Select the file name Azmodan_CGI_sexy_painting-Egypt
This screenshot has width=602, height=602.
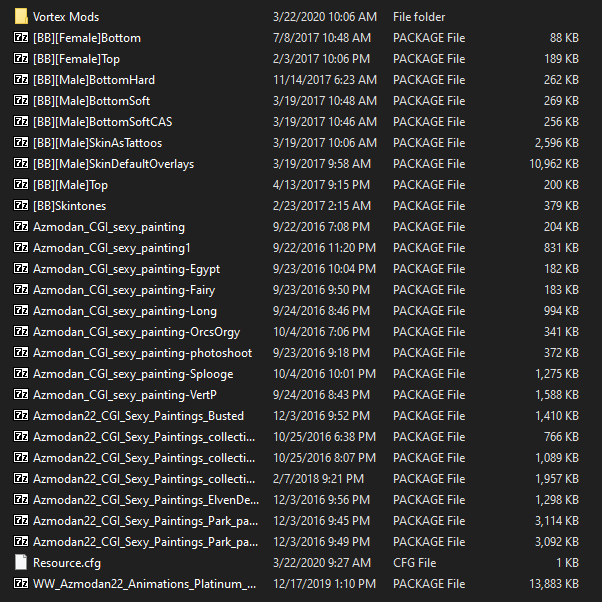(127, 269)
